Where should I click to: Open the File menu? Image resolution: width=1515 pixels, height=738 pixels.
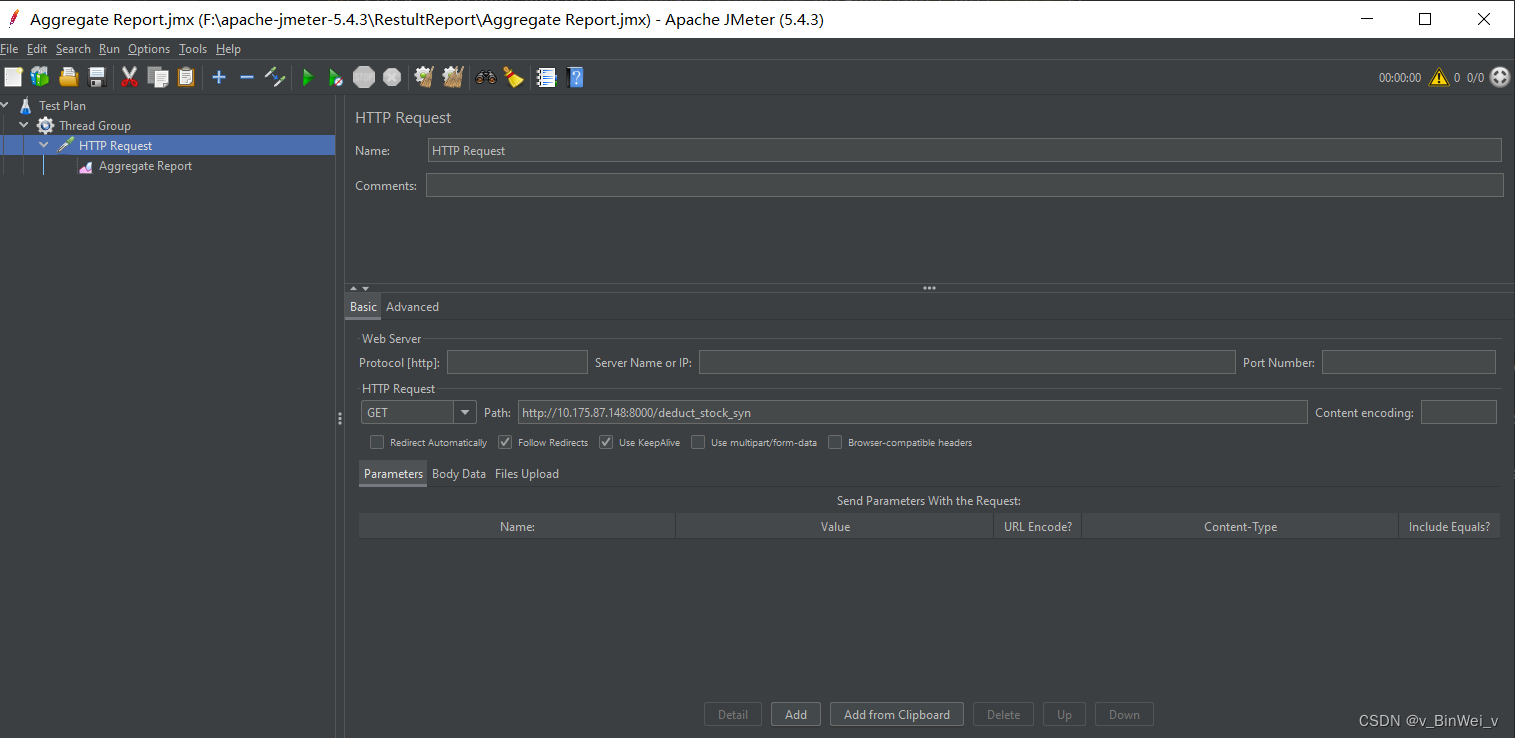[x=9, y=49]
